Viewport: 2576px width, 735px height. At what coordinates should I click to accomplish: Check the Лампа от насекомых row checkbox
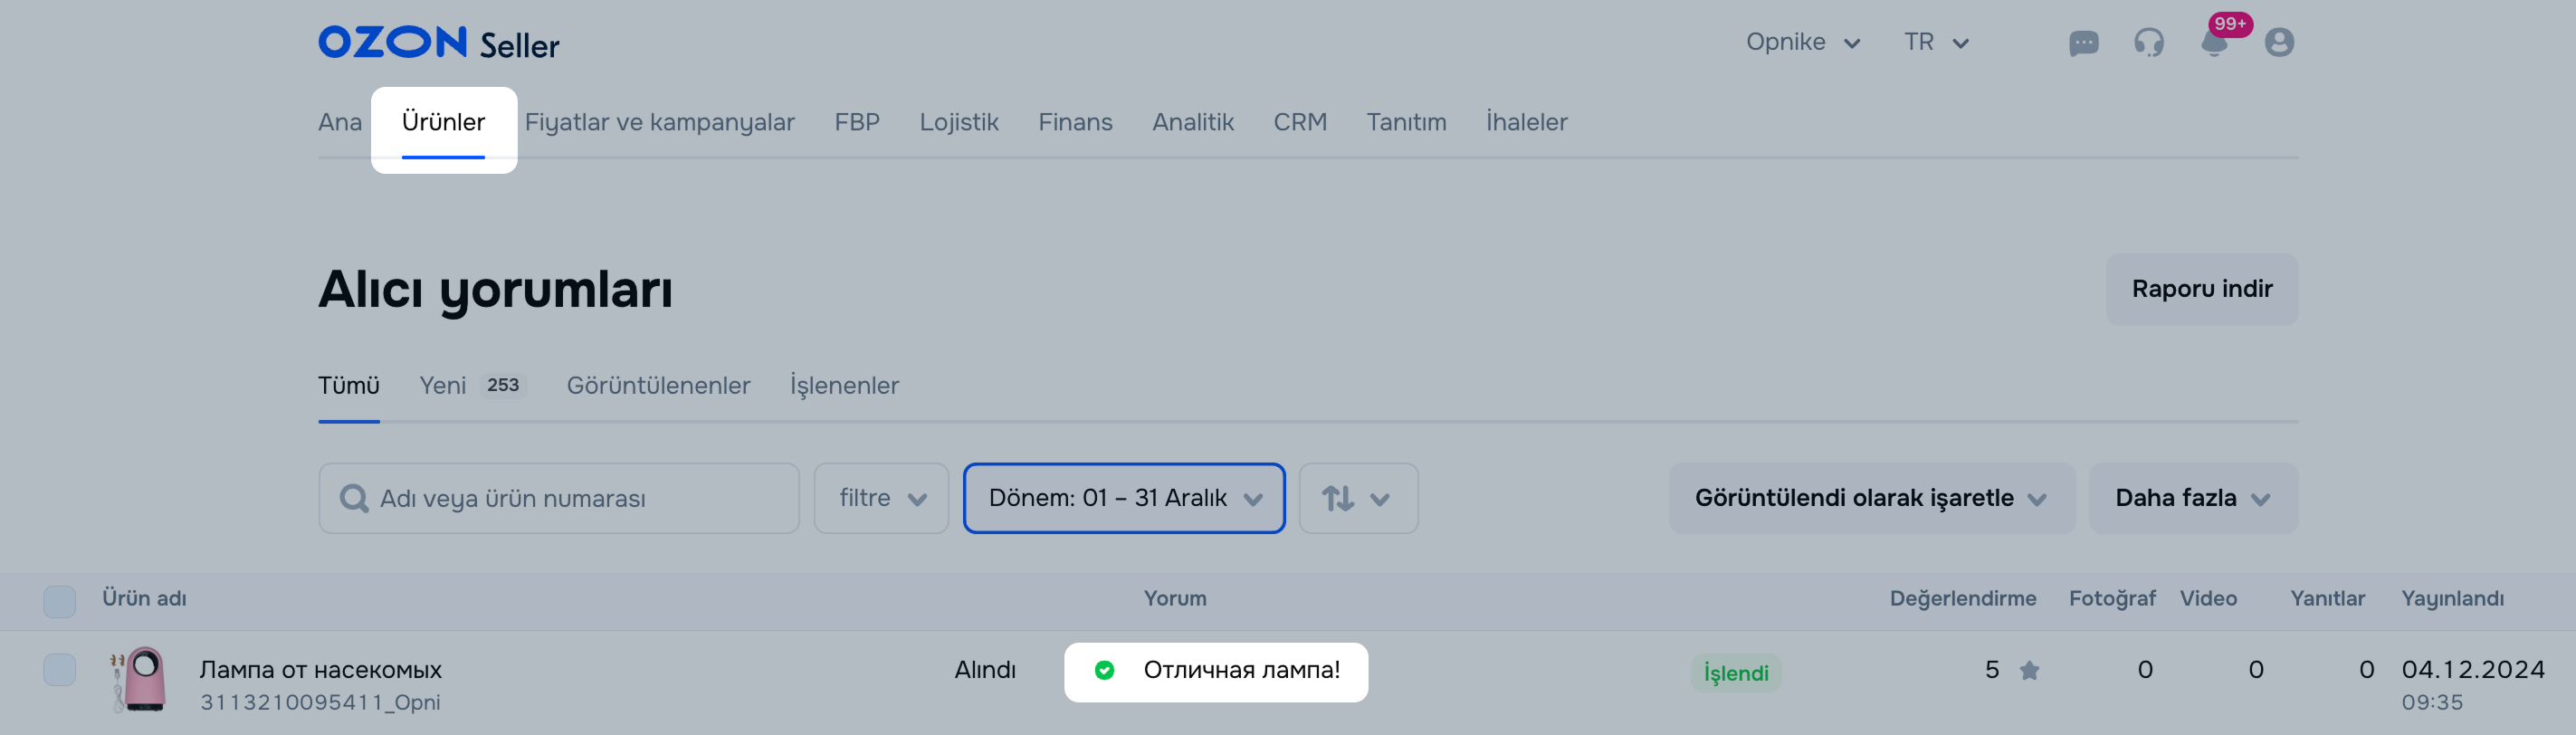pyautogui.click(x=60, y=670)
